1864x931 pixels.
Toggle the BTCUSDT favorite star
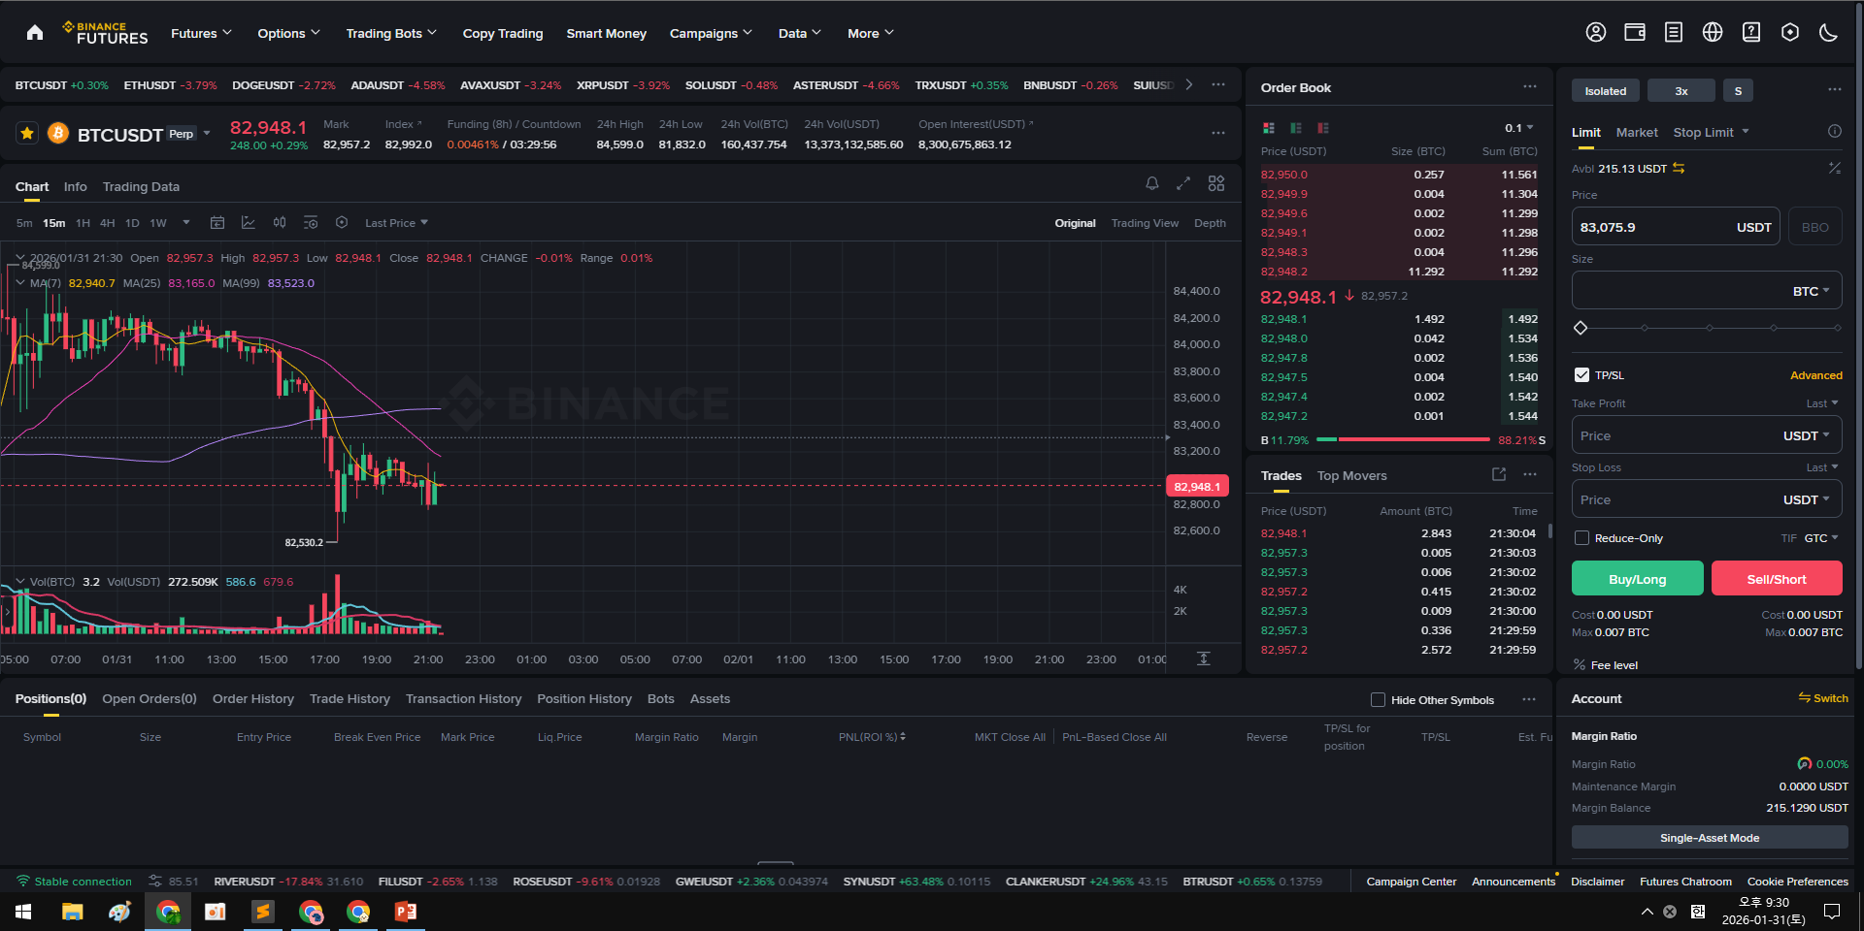[x=27, y=133]
